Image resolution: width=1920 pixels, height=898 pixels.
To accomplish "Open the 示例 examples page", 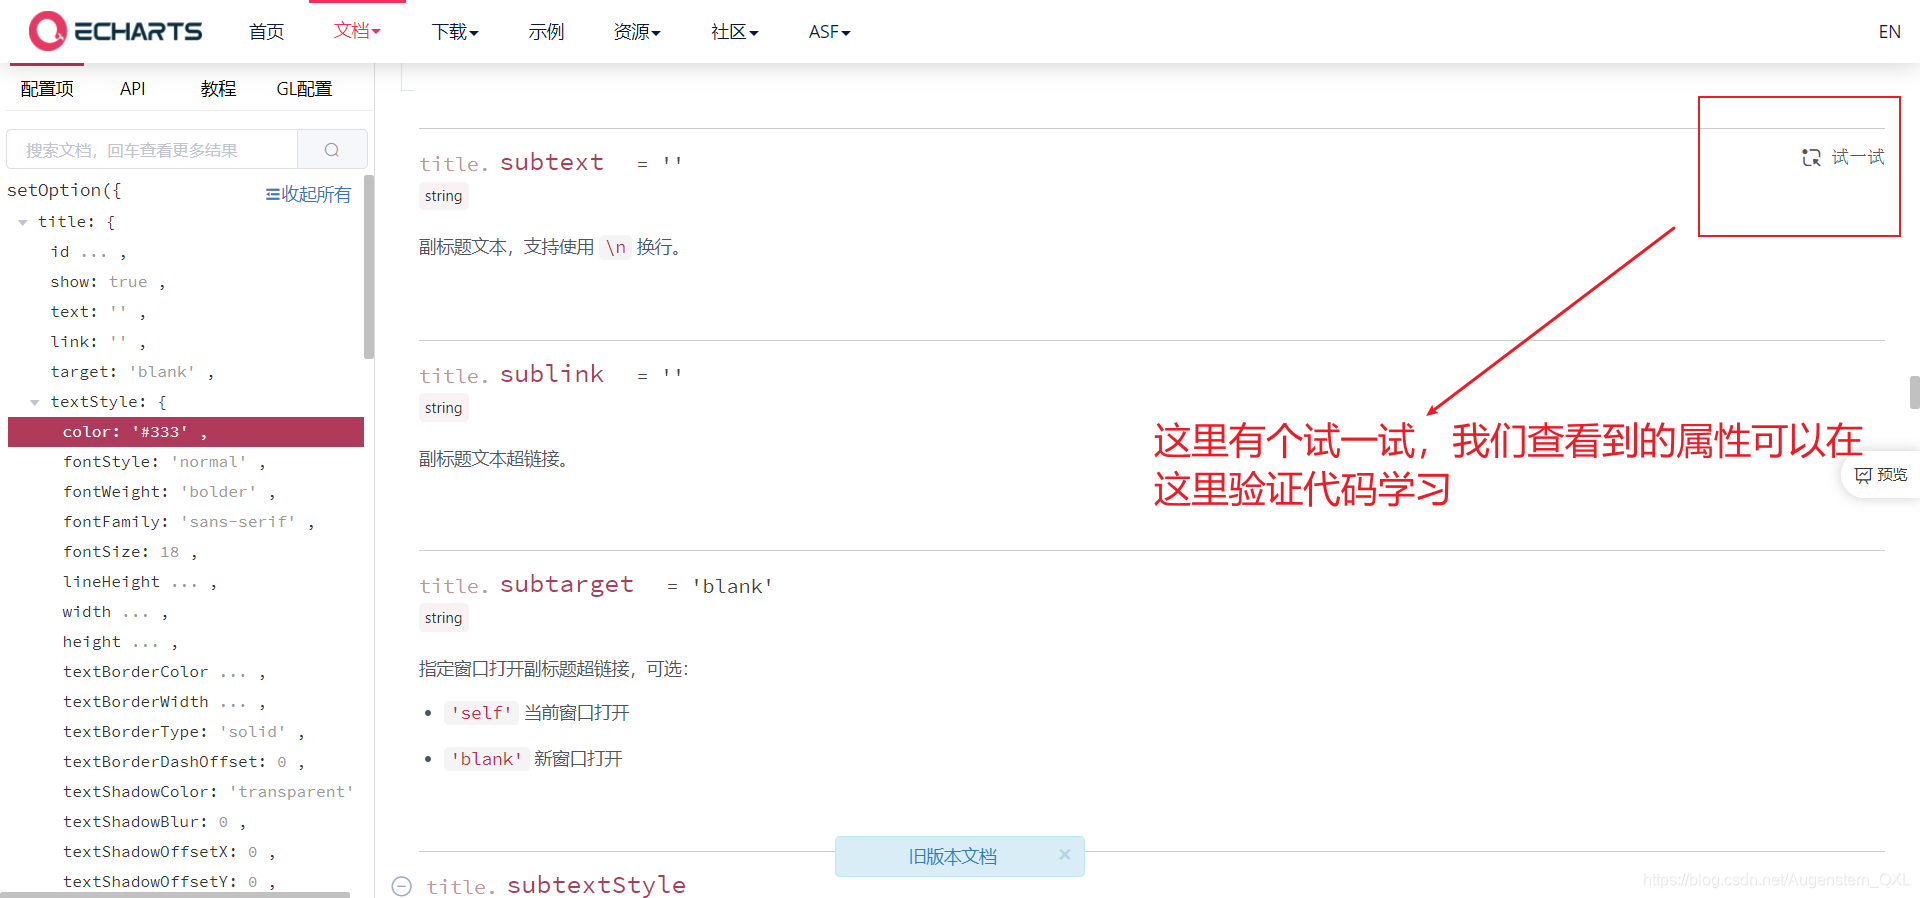I will click(546, 32).
